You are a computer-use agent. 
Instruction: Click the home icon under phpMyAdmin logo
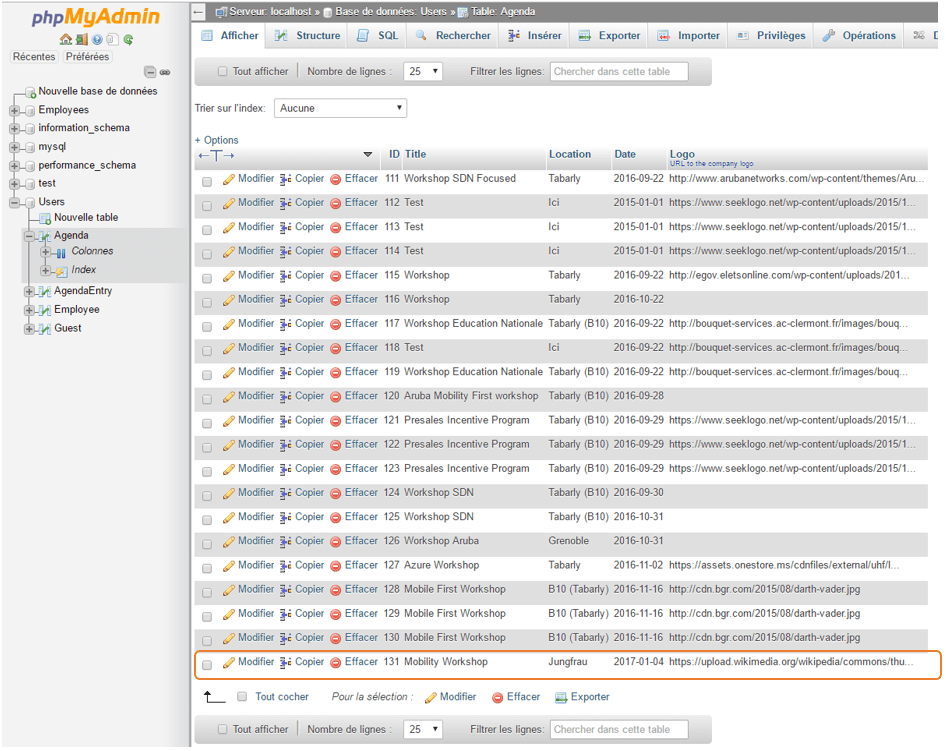pyautogui.click(x=66, y=40)
